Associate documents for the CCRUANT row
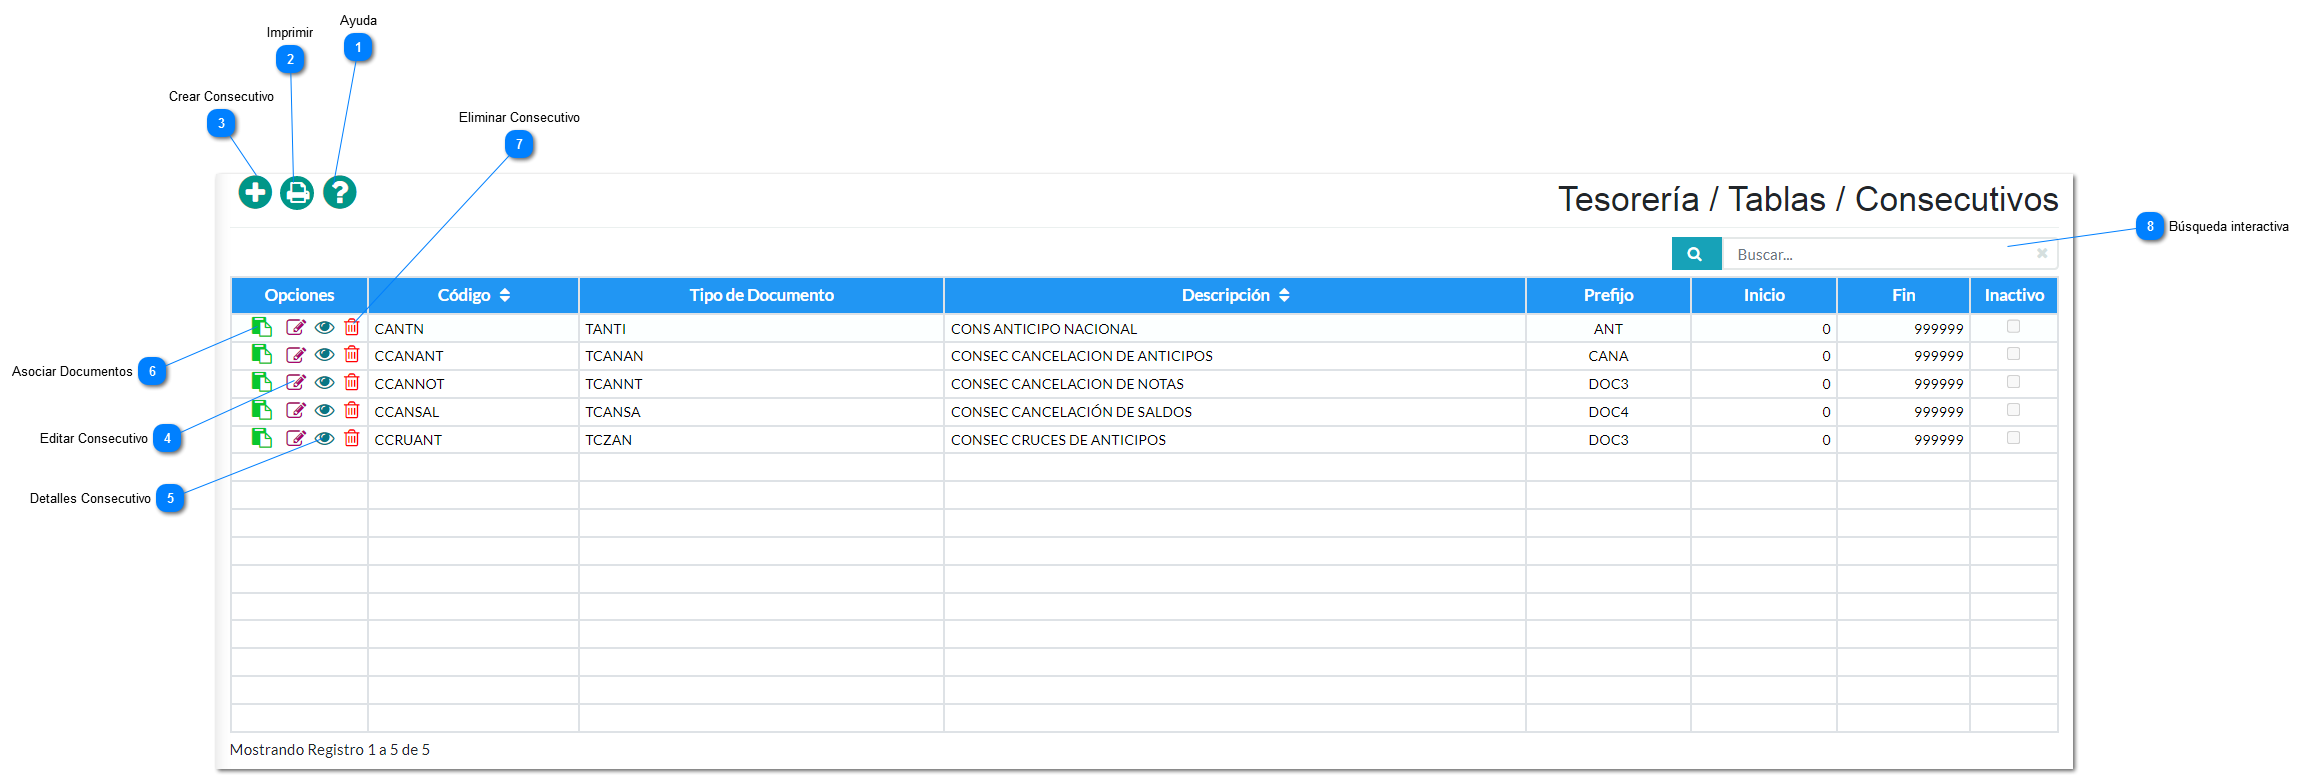 click(262, 438)
